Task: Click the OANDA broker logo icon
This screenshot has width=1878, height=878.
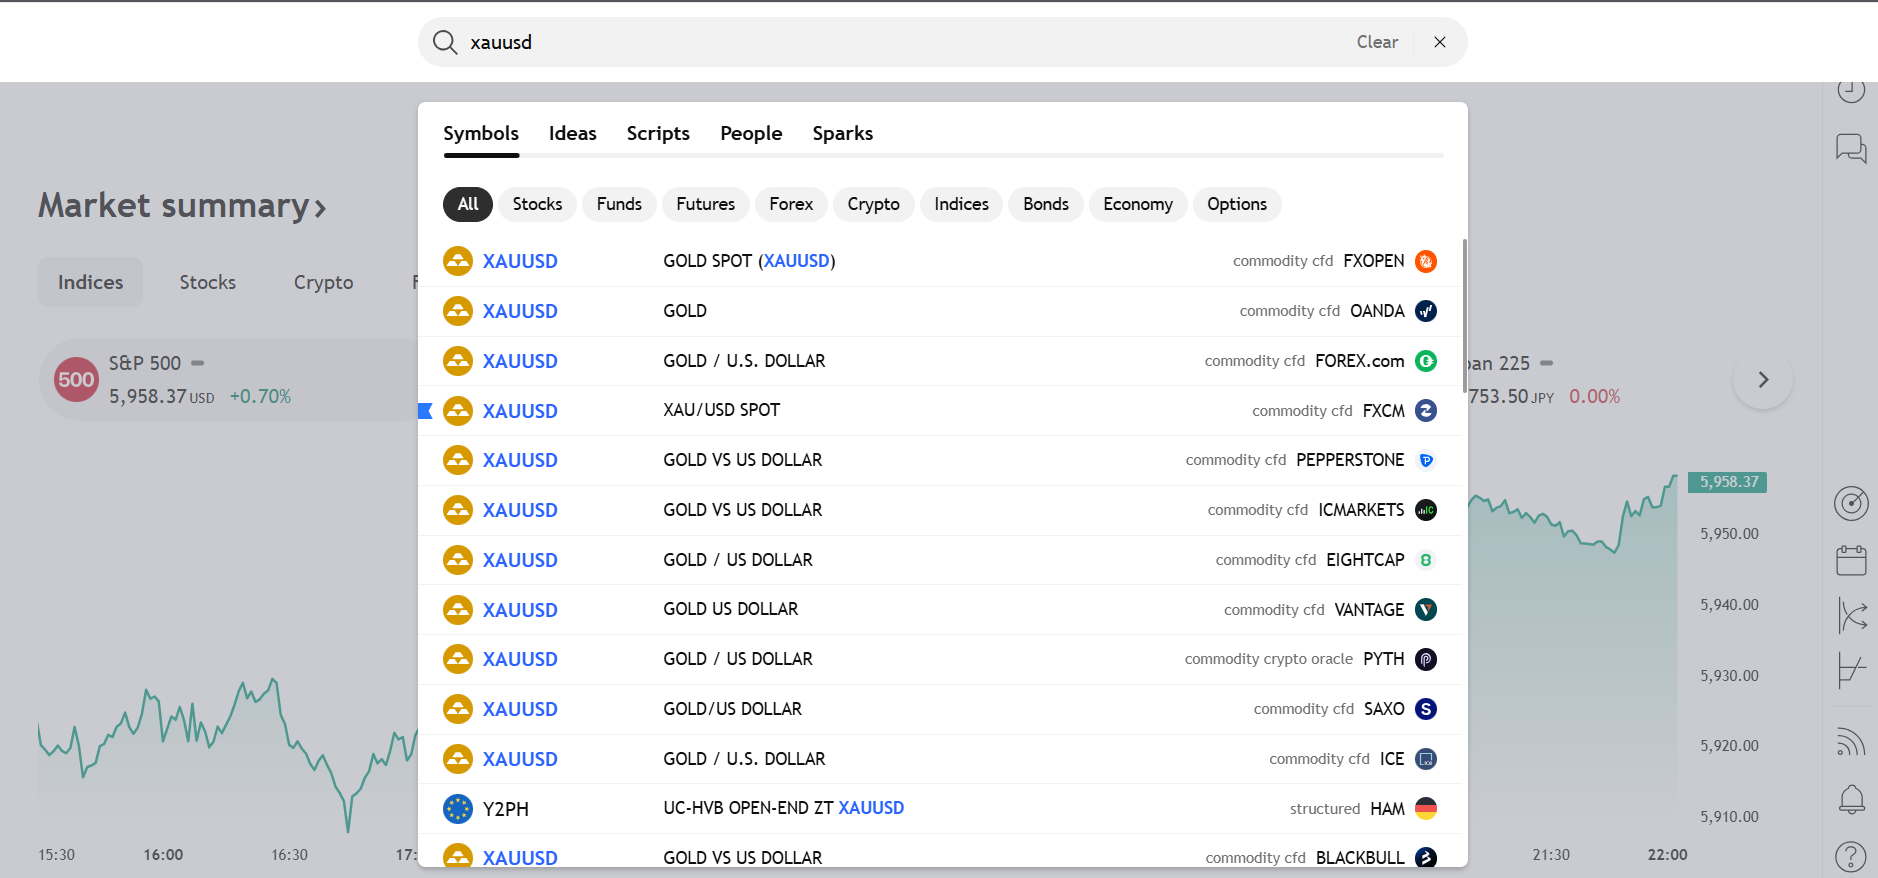Action: pyautogui.click(x=1426, y=311)
